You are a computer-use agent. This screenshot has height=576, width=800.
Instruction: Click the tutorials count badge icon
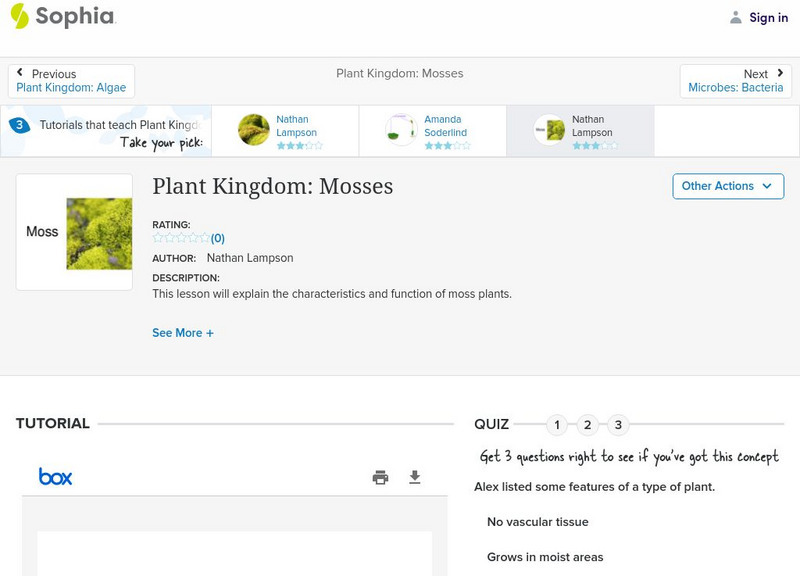19,125
